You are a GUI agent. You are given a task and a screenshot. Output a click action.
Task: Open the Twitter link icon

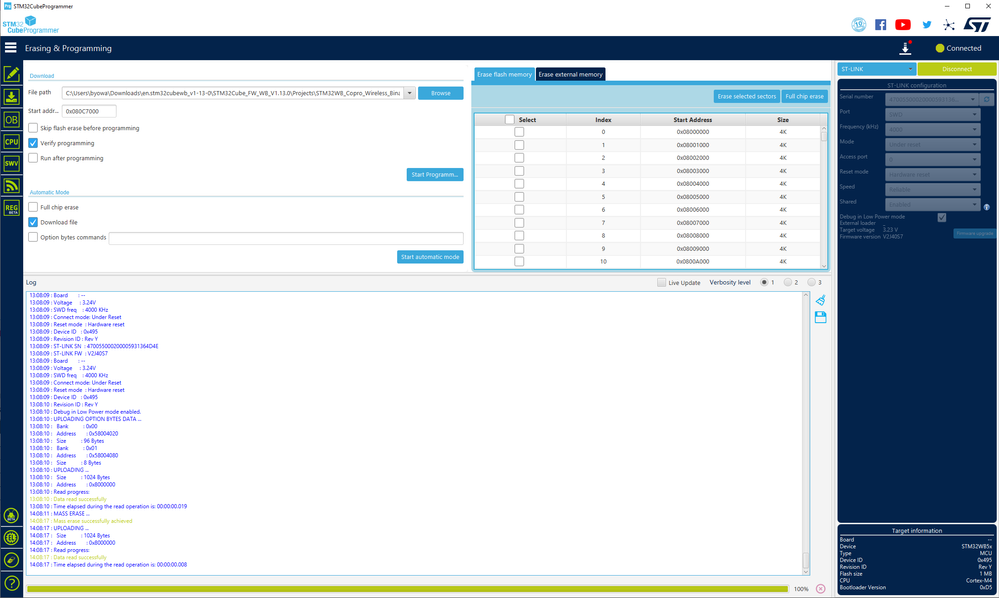(926, 25)
